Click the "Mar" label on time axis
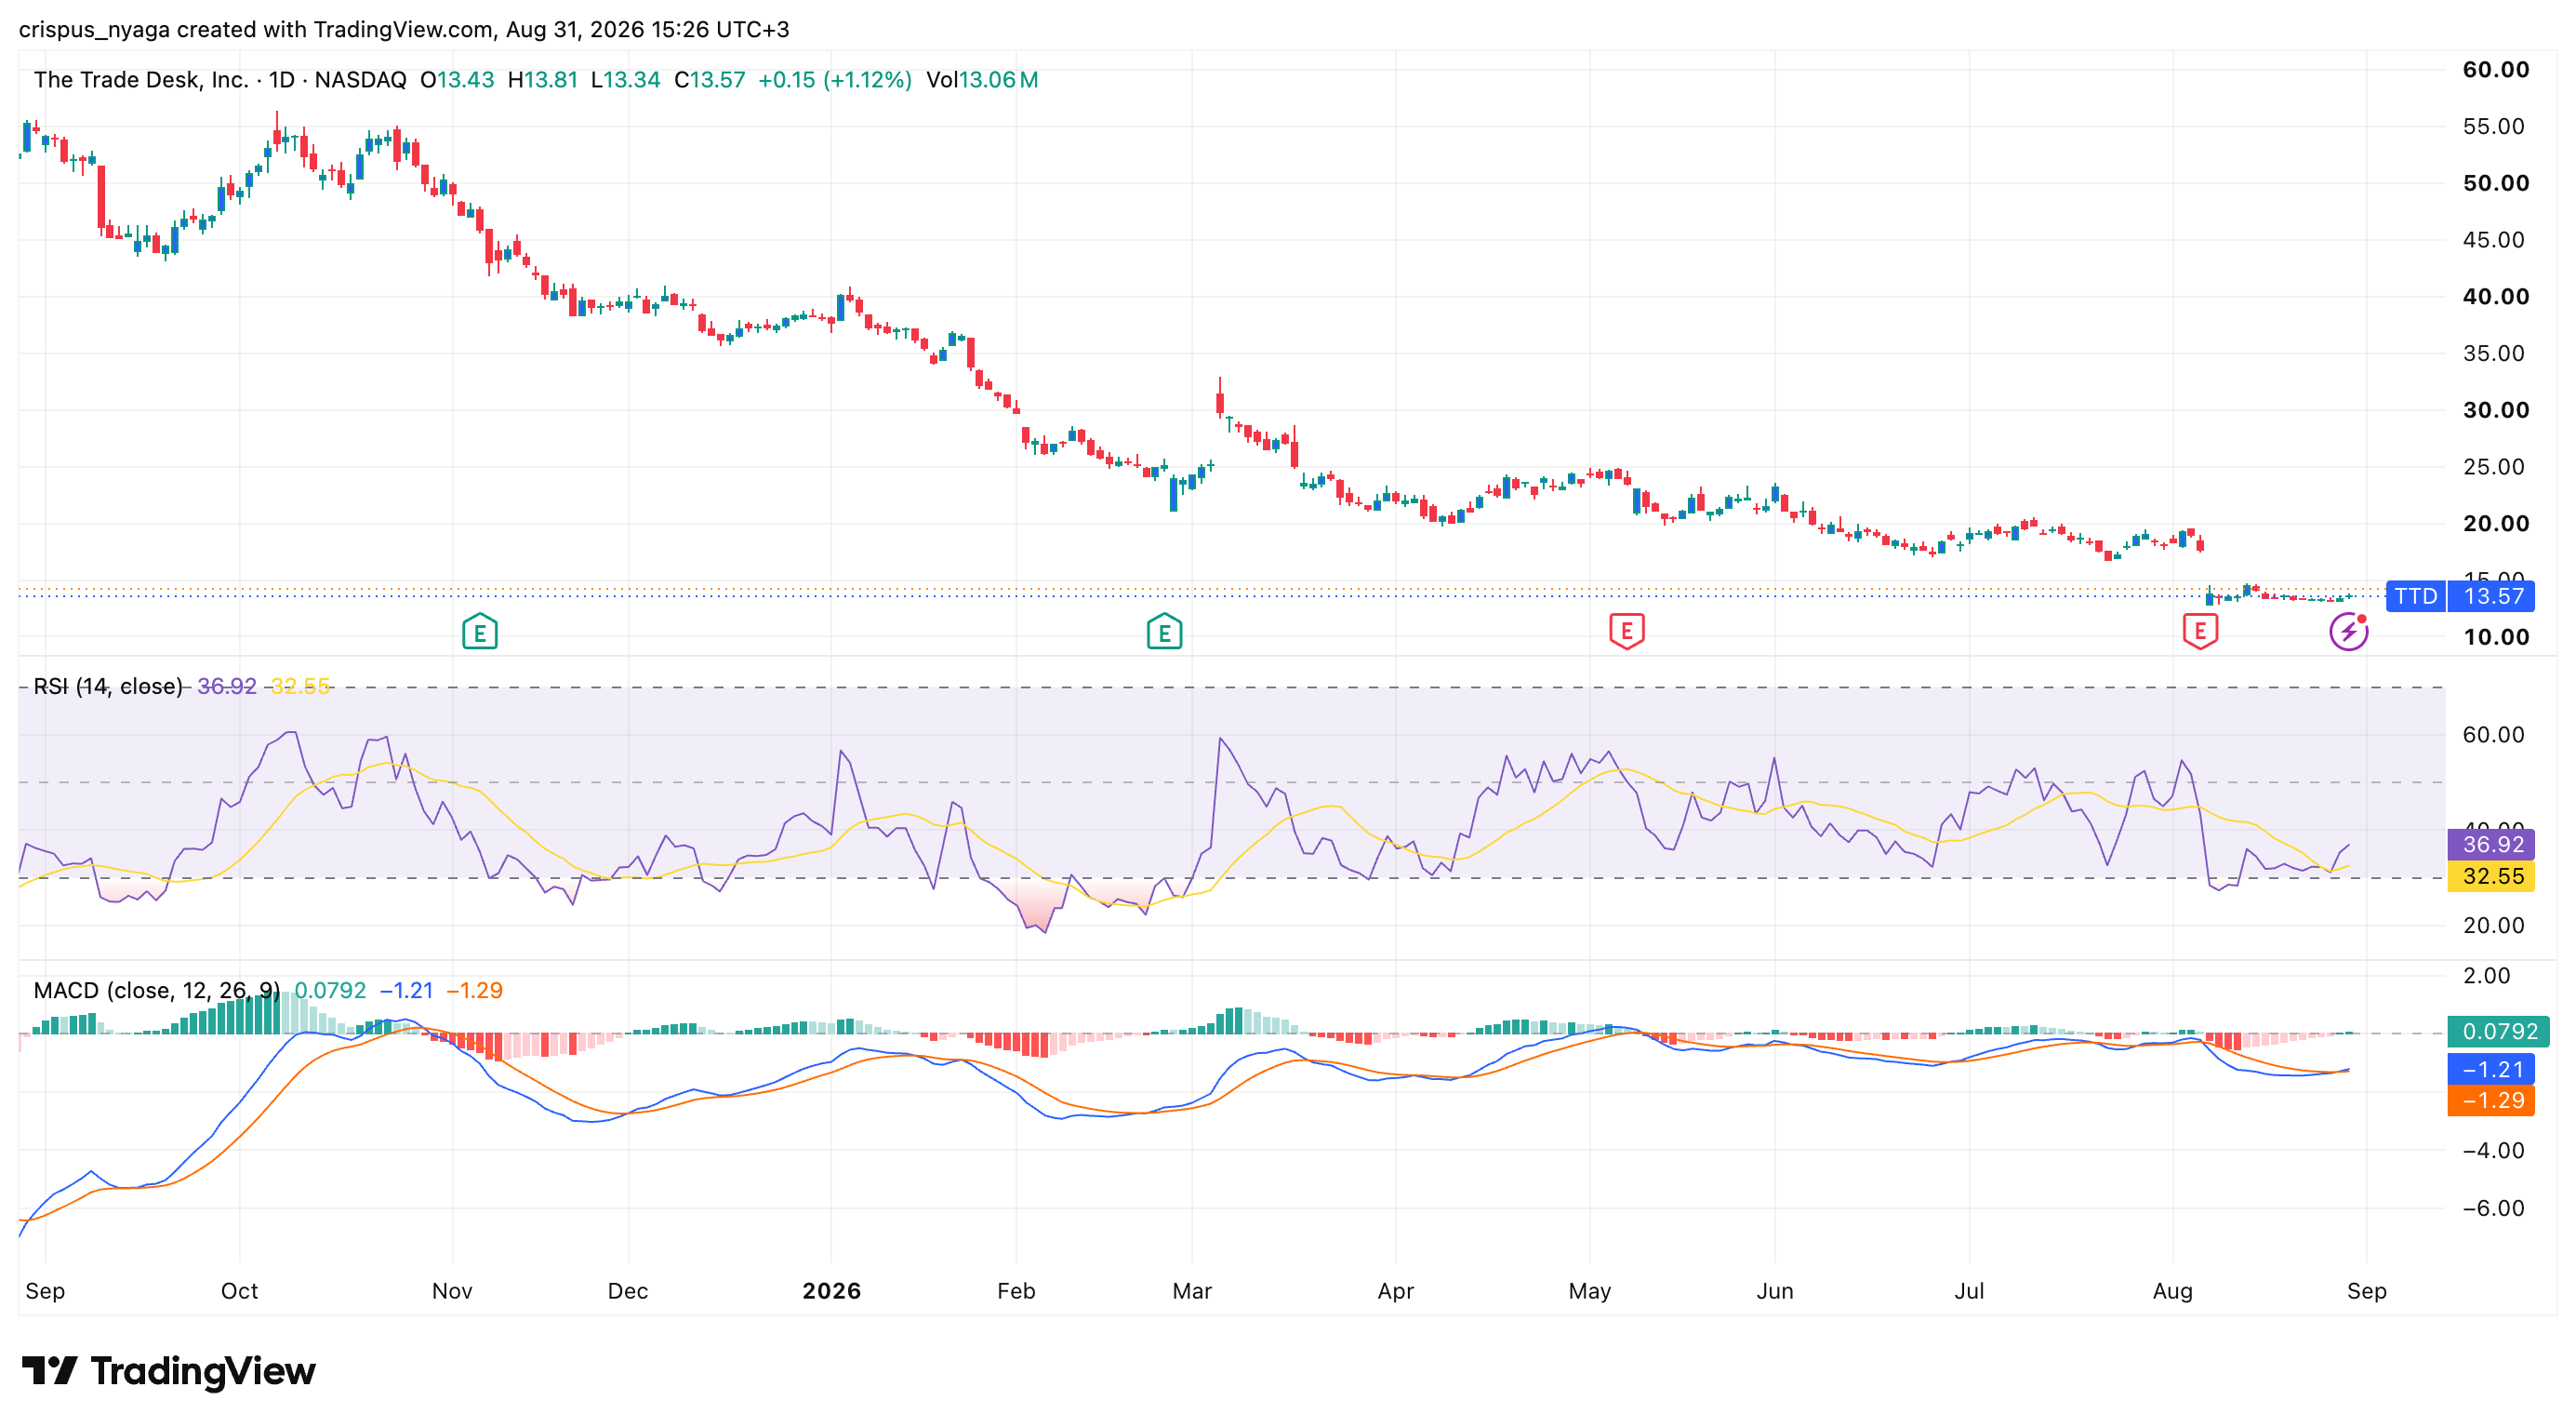 [1192, 1292]
